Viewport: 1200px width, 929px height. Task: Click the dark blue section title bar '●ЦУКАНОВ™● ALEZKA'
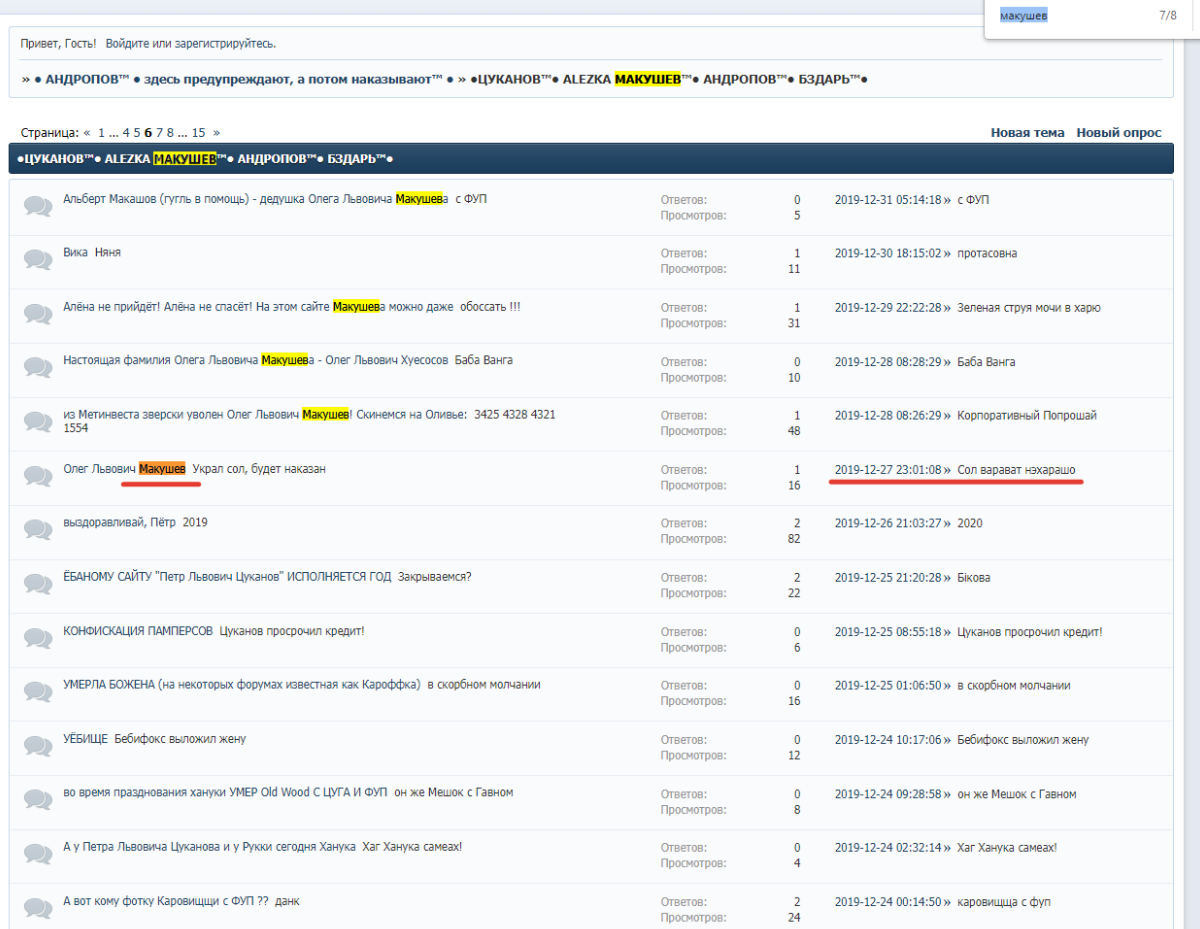click(591, 159)
